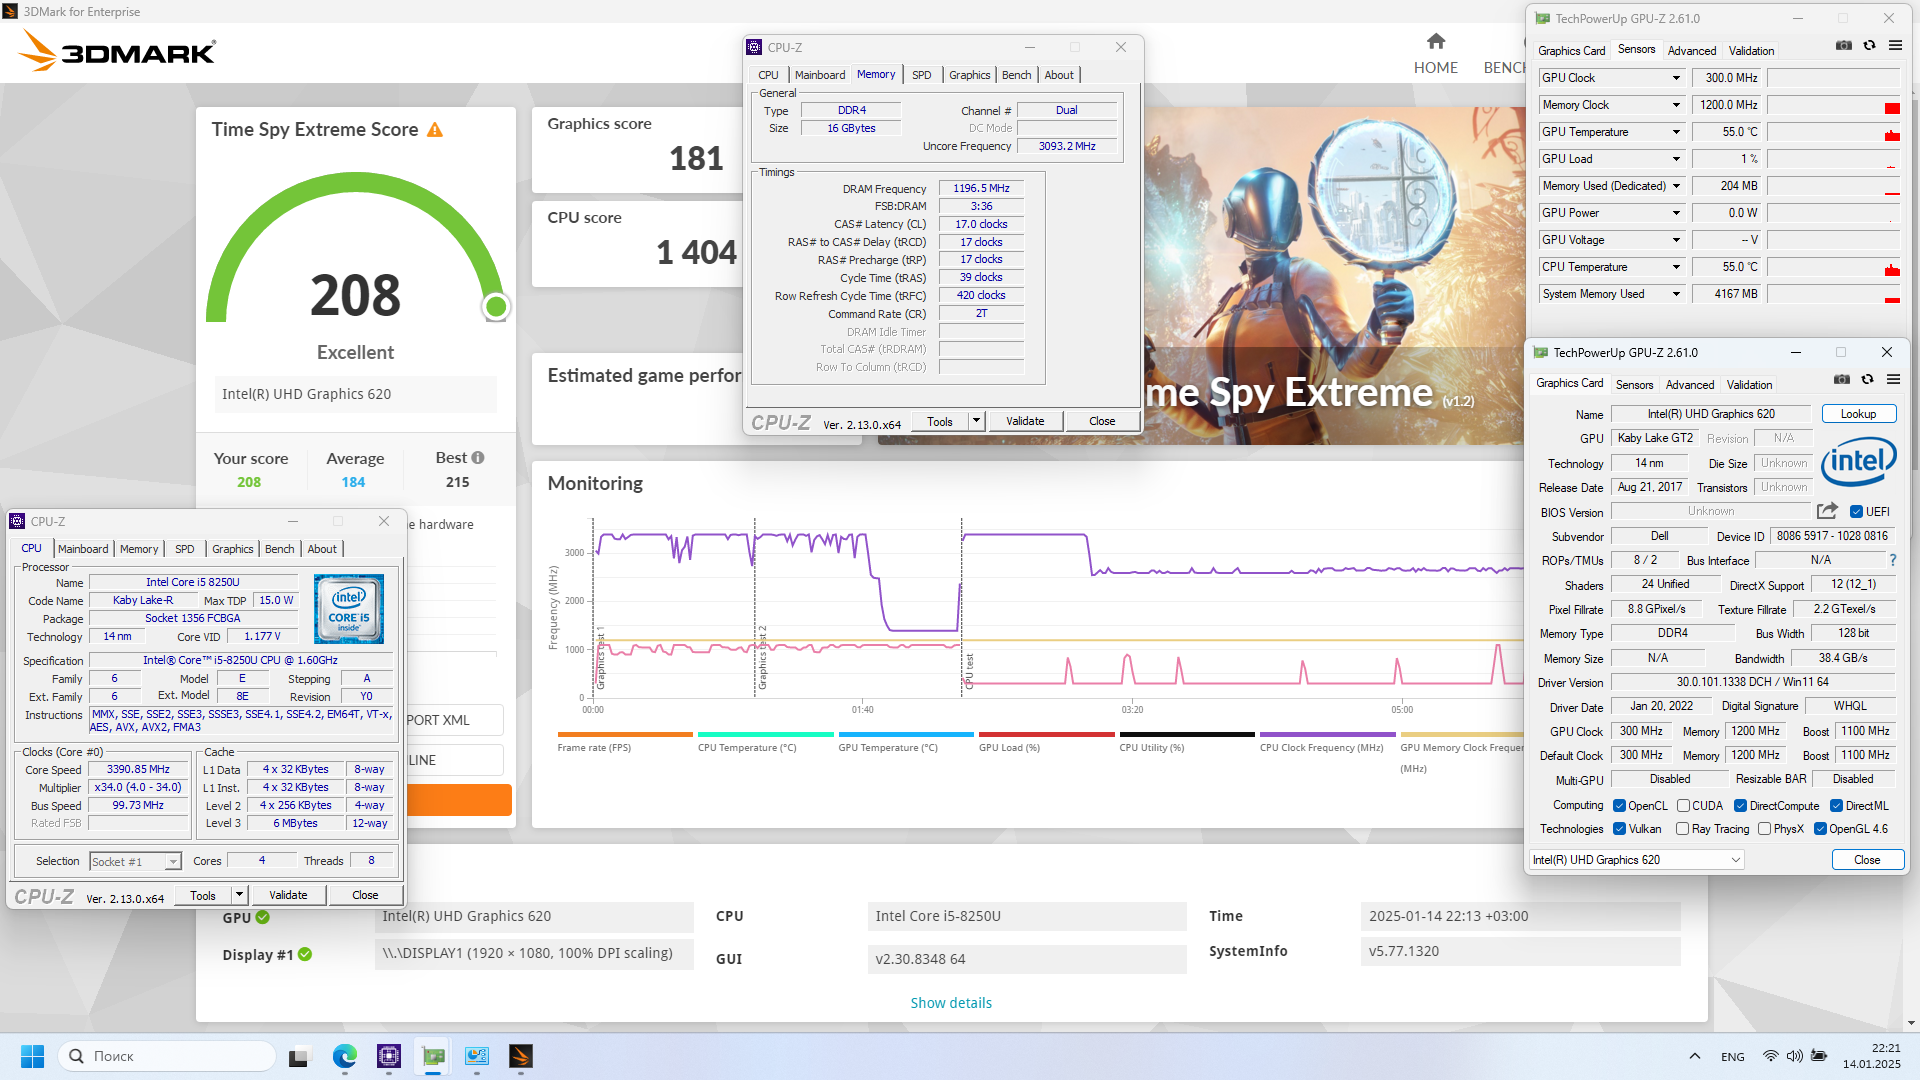1920x1080 pixels.
Task: Click Validate in the CPU-Z Memory window
Action: point(1025,421)
